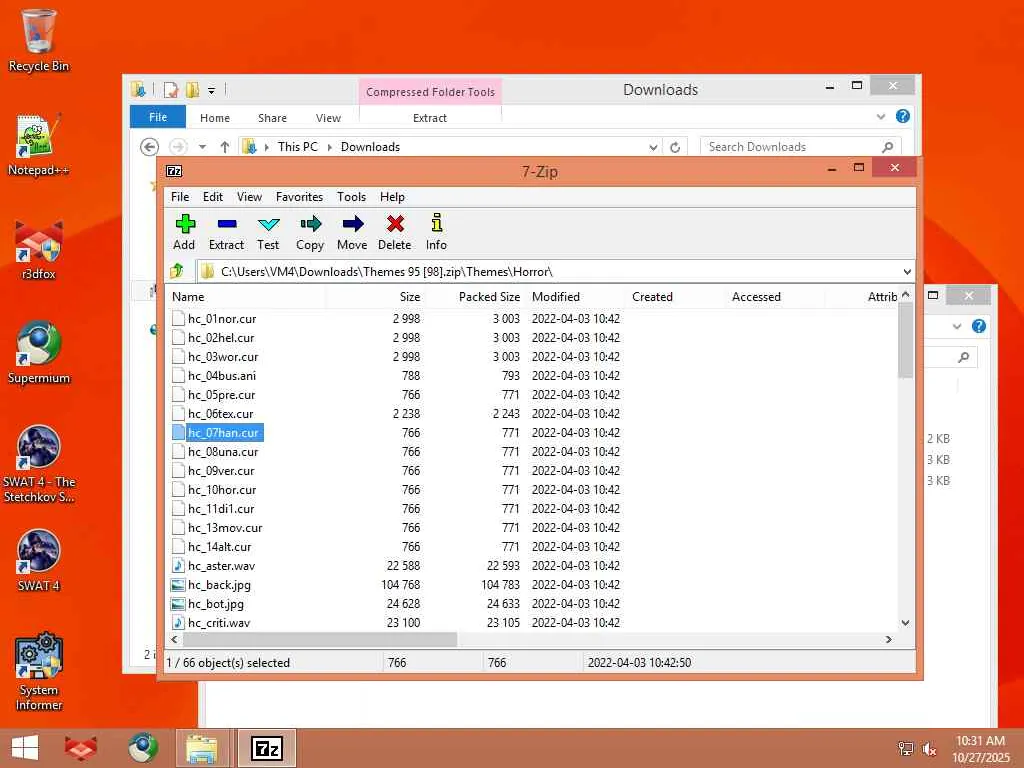This screenshot has height=768, width=1024.
Task: Click the 7-Zip taskbar button
Action: click(266, 748)
